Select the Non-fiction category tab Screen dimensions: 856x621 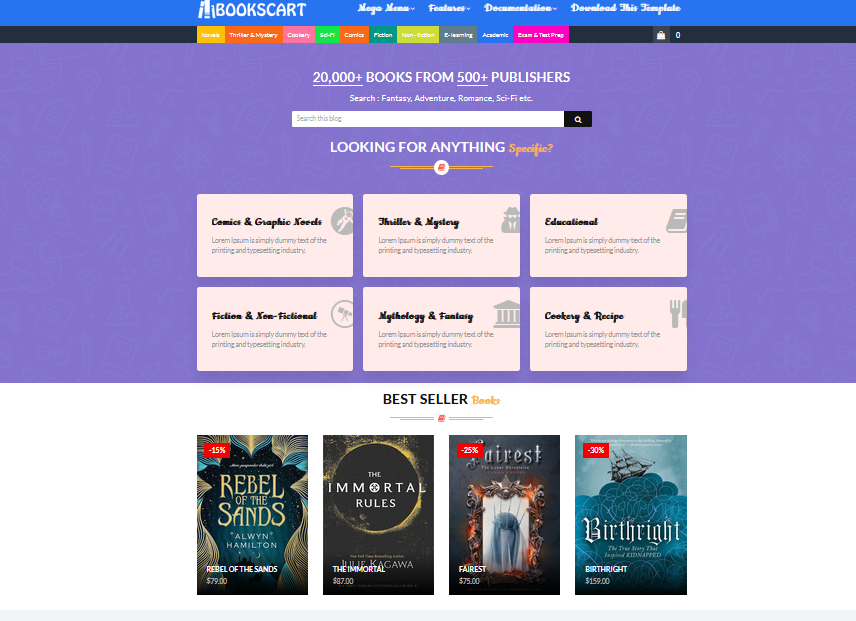coord(418,34)
